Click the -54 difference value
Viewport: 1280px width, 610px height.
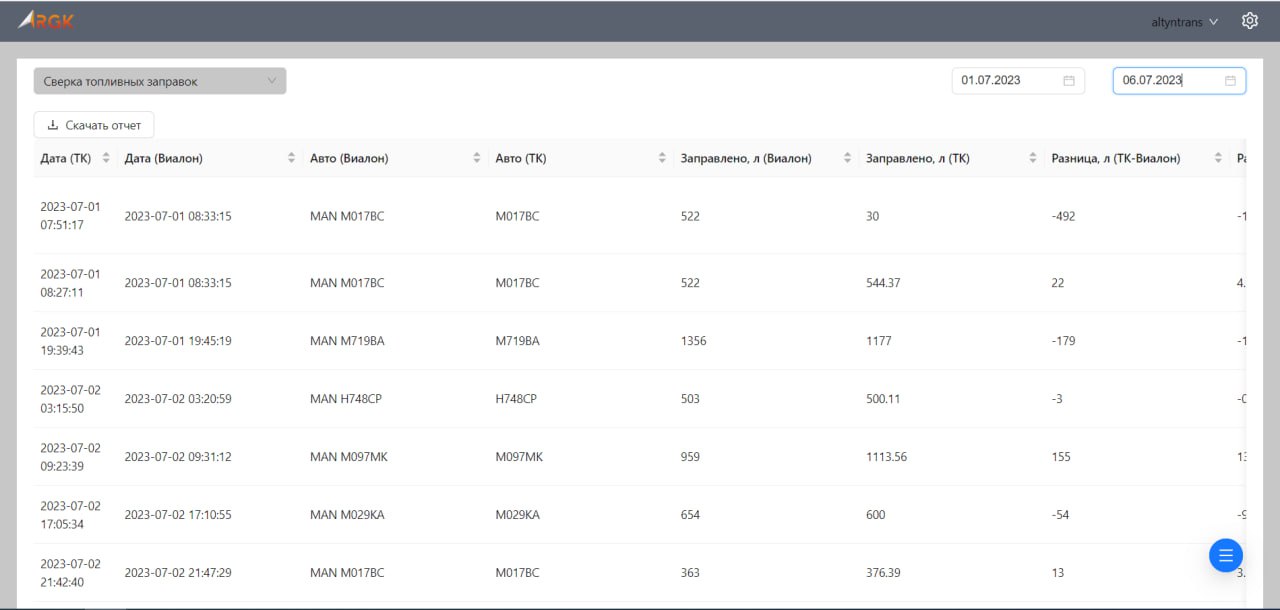tap(1060, 515)
